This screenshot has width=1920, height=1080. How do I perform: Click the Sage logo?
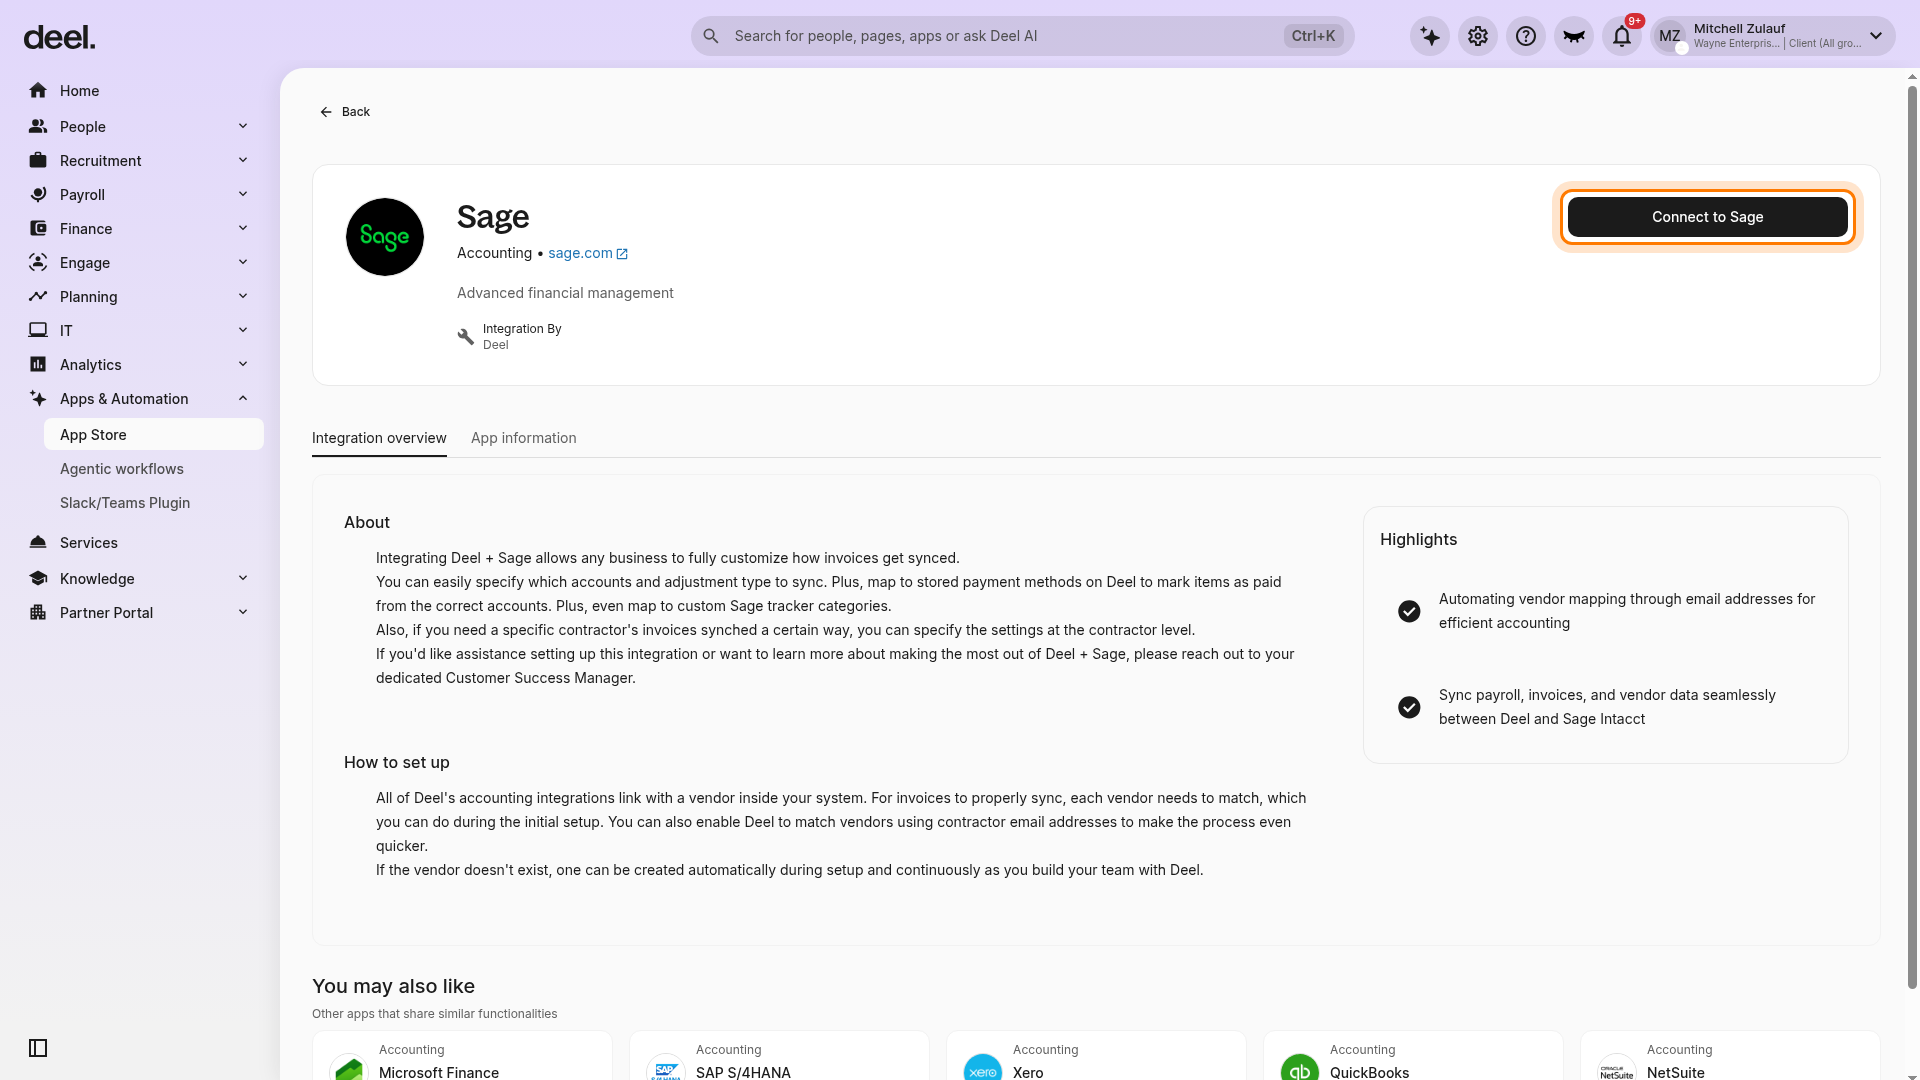[385, 237]
